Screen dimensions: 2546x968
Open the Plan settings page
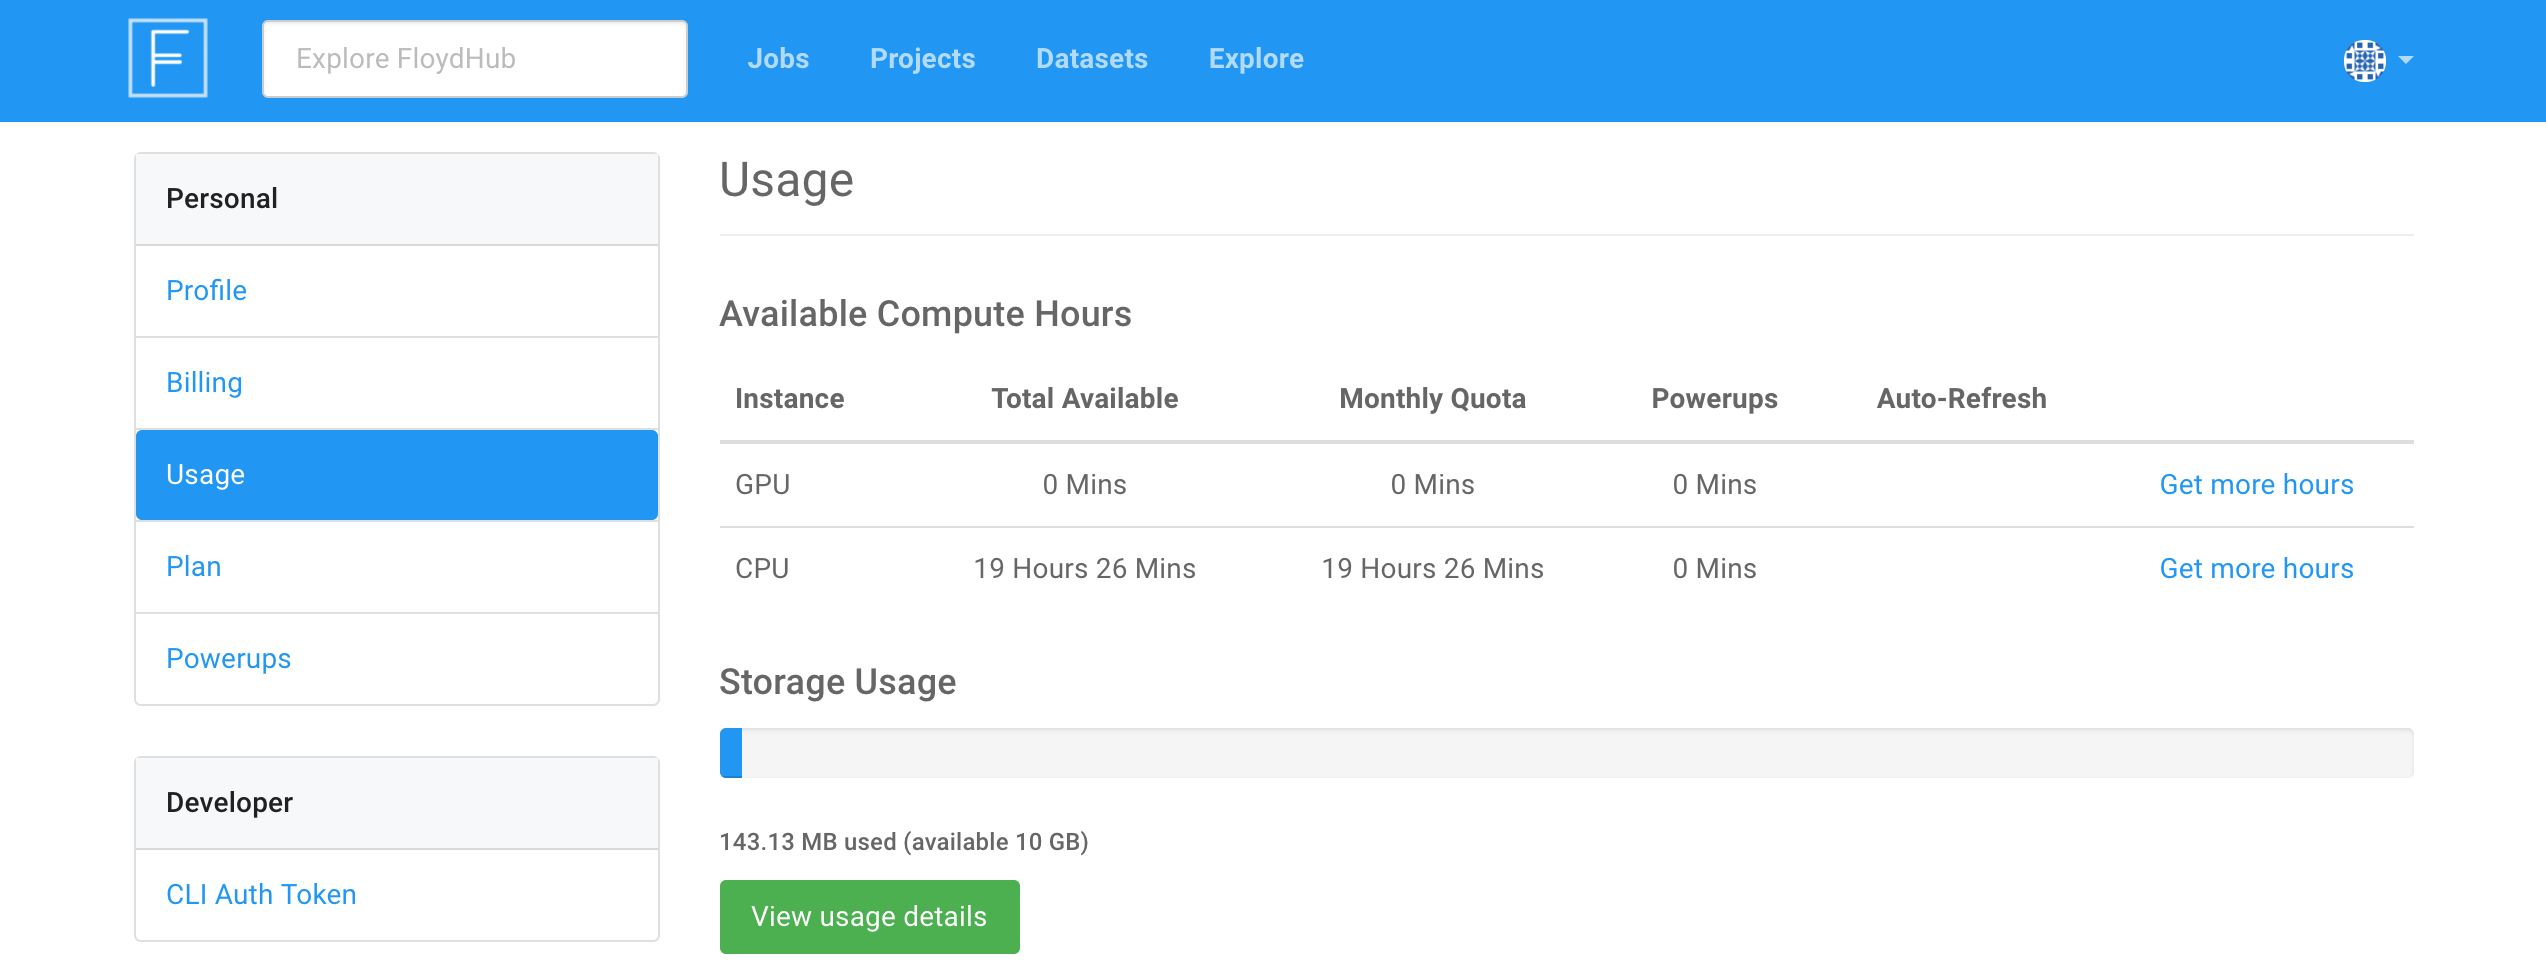point(194,567)
